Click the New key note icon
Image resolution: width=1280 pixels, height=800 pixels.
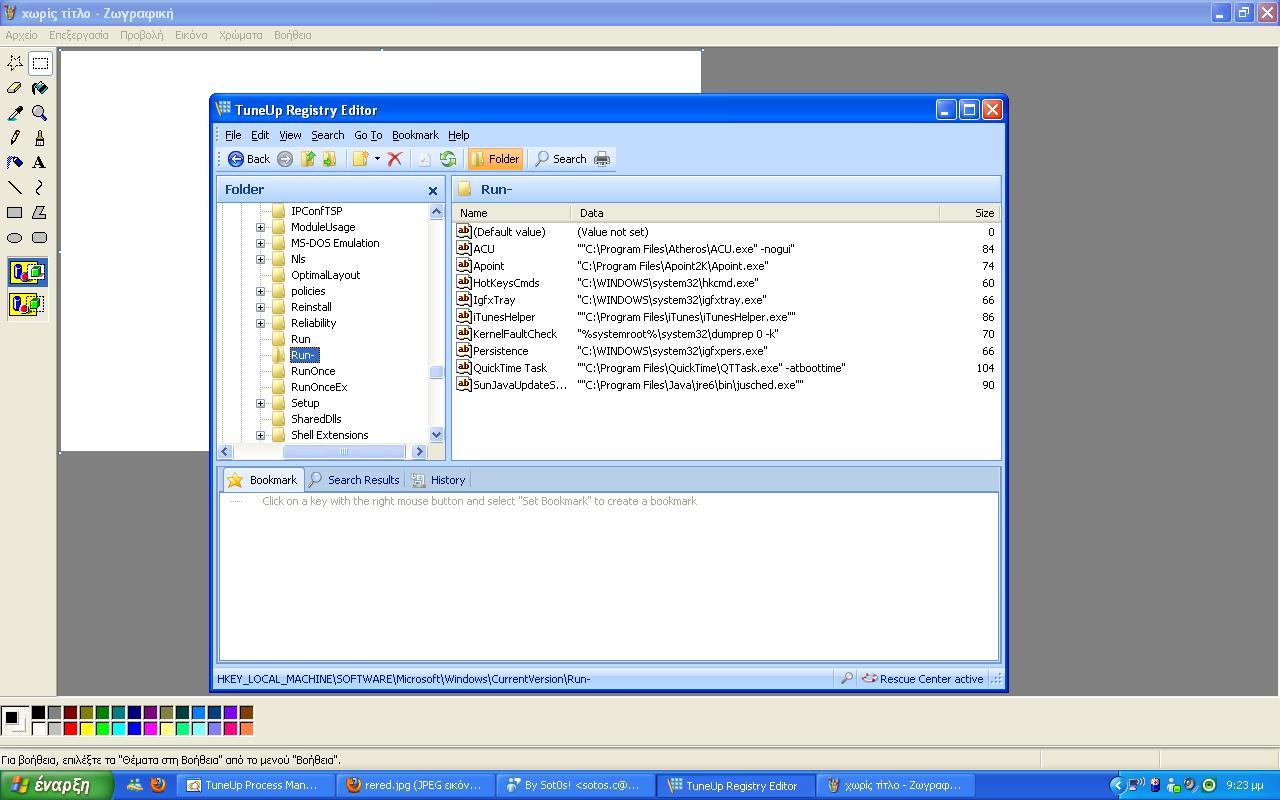point(360,159)
